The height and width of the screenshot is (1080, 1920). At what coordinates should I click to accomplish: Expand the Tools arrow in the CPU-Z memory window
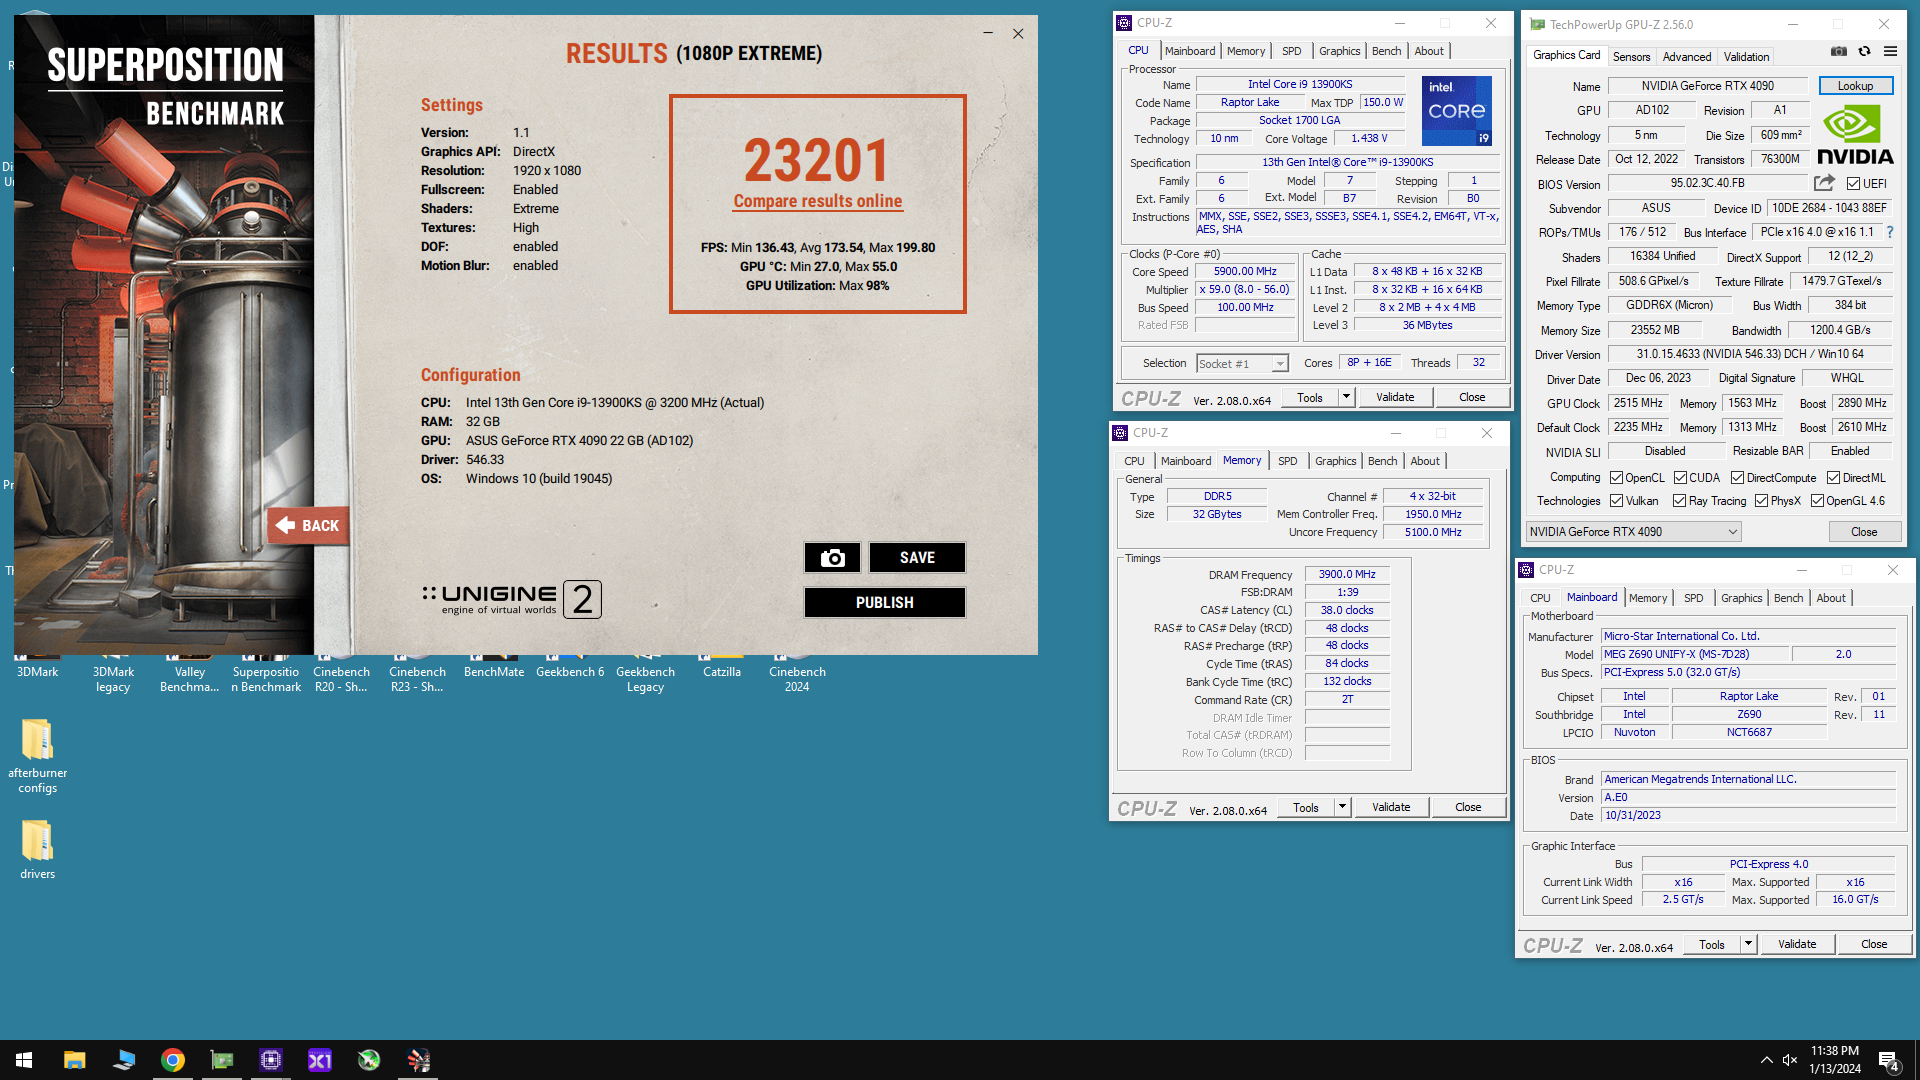click(1342, 807)
